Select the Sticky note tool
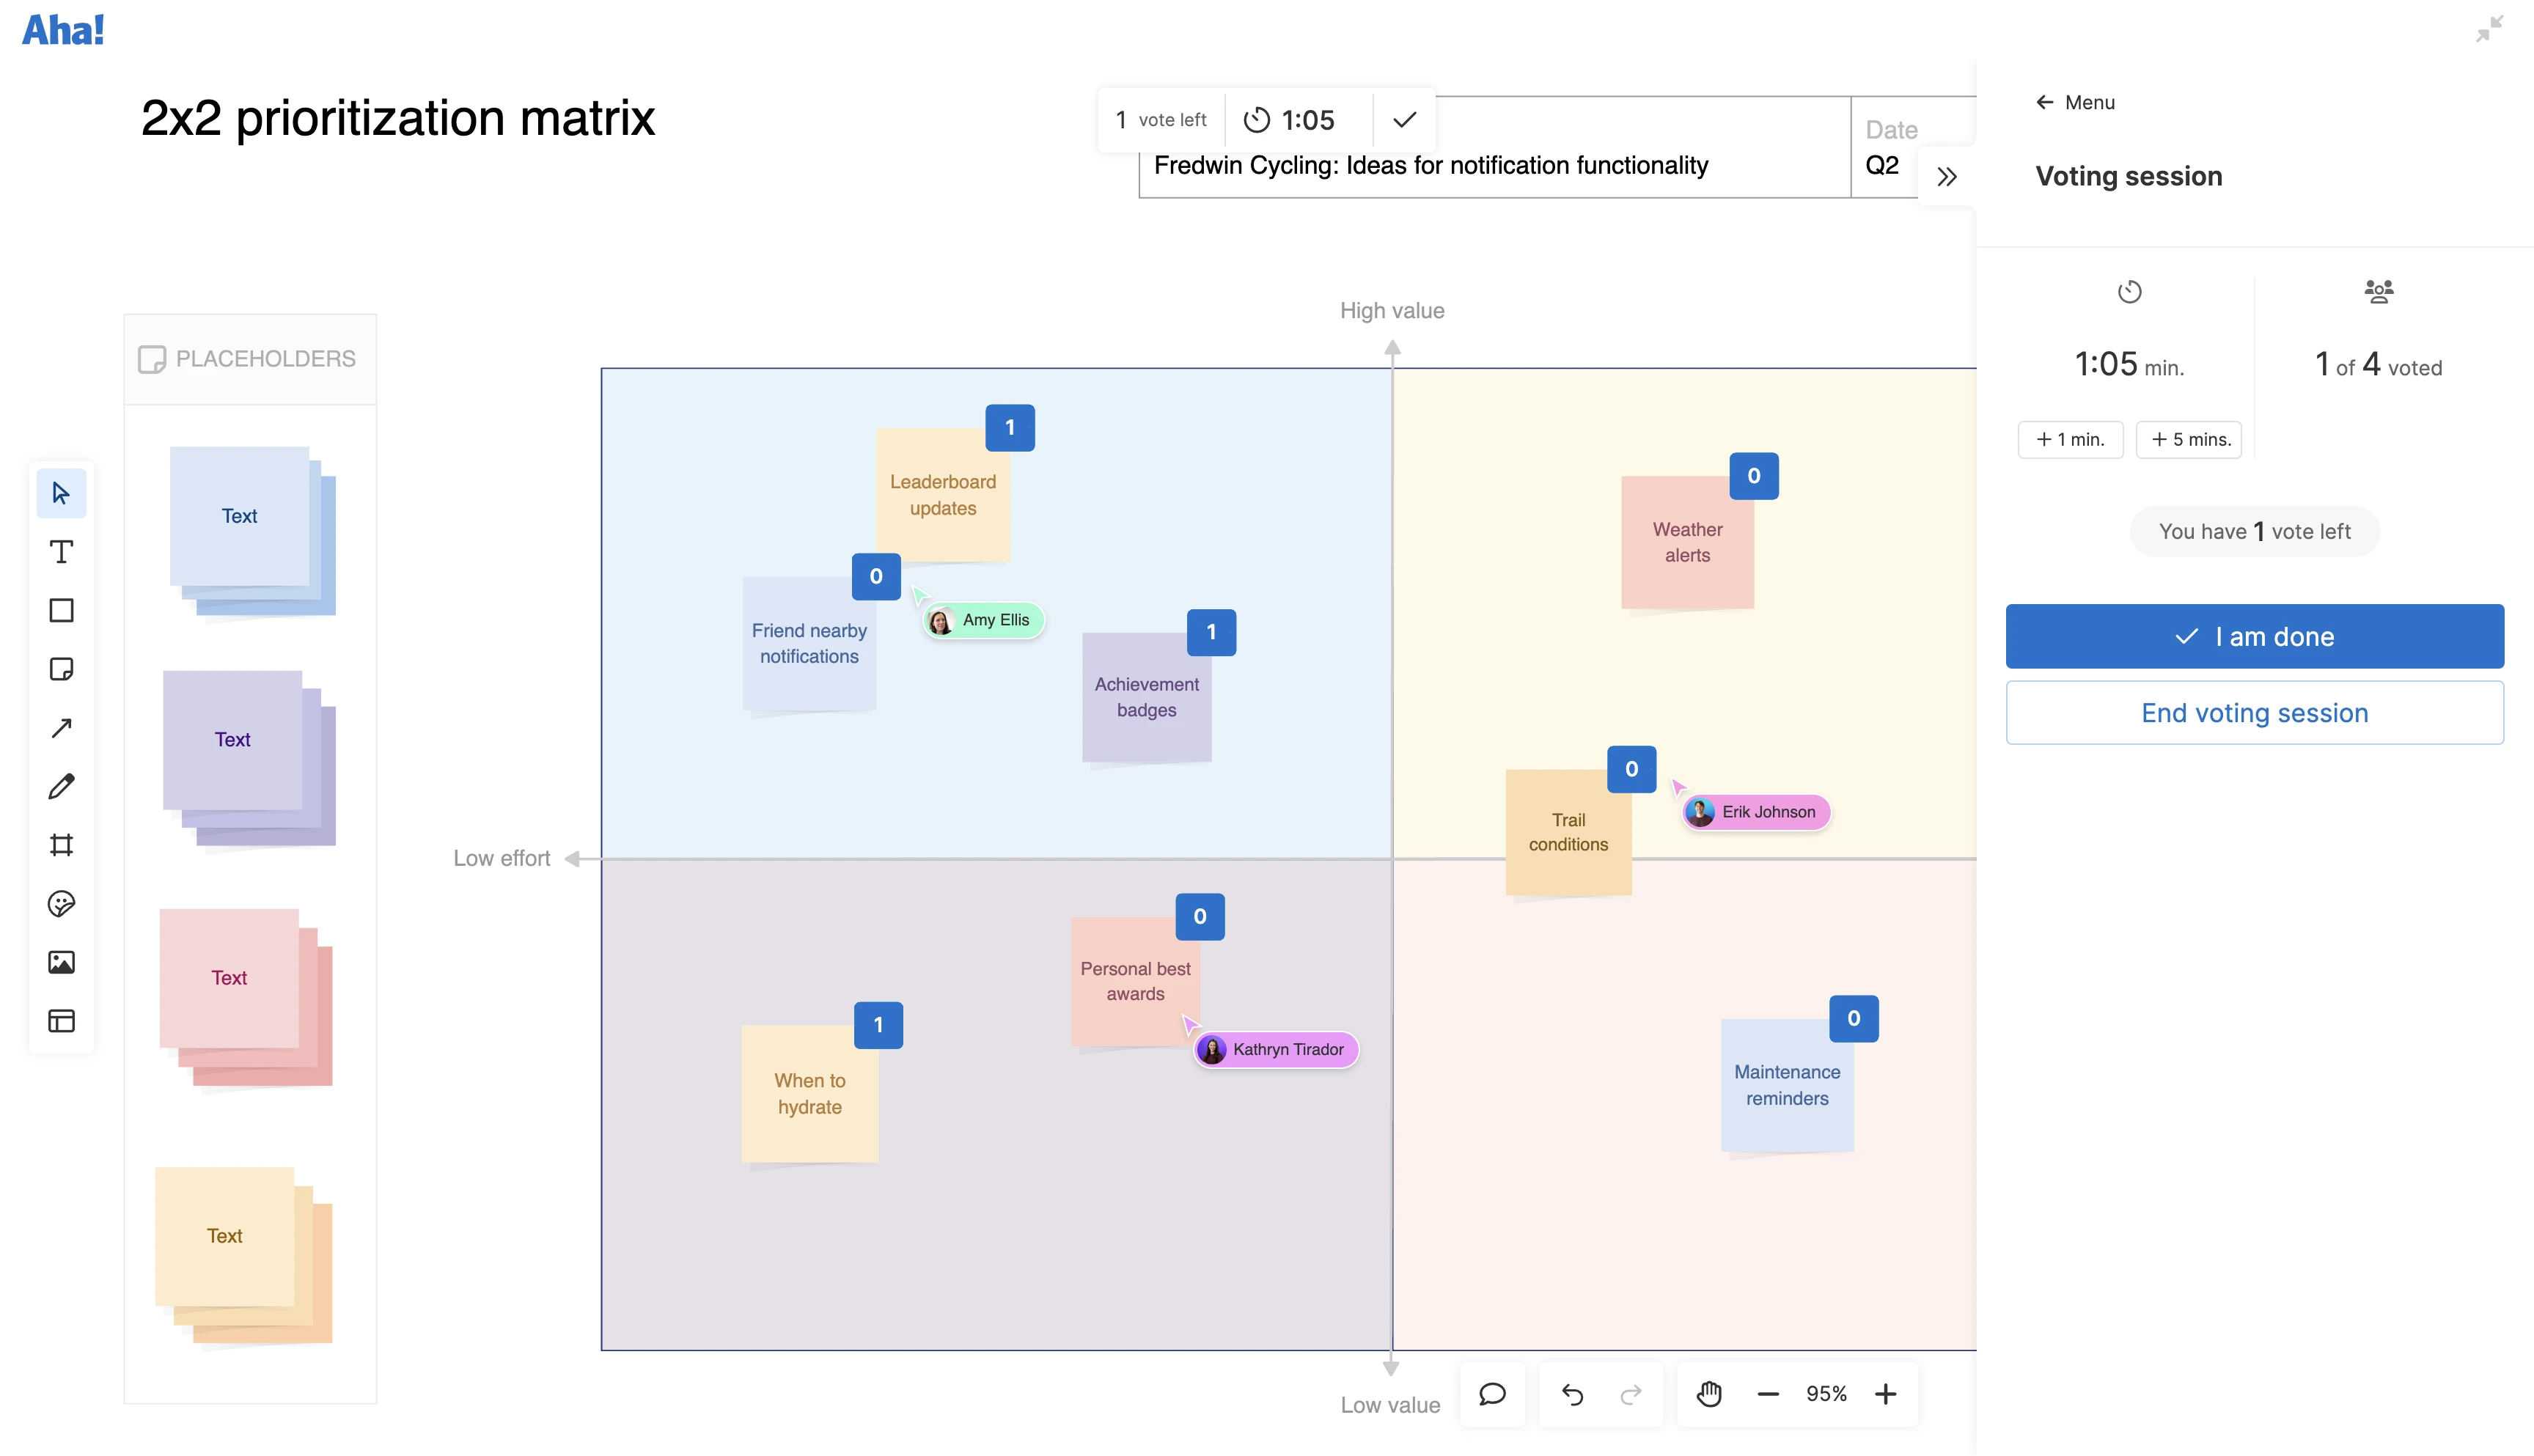Viewport: 2534px width, 1456px height. (62, 669)
